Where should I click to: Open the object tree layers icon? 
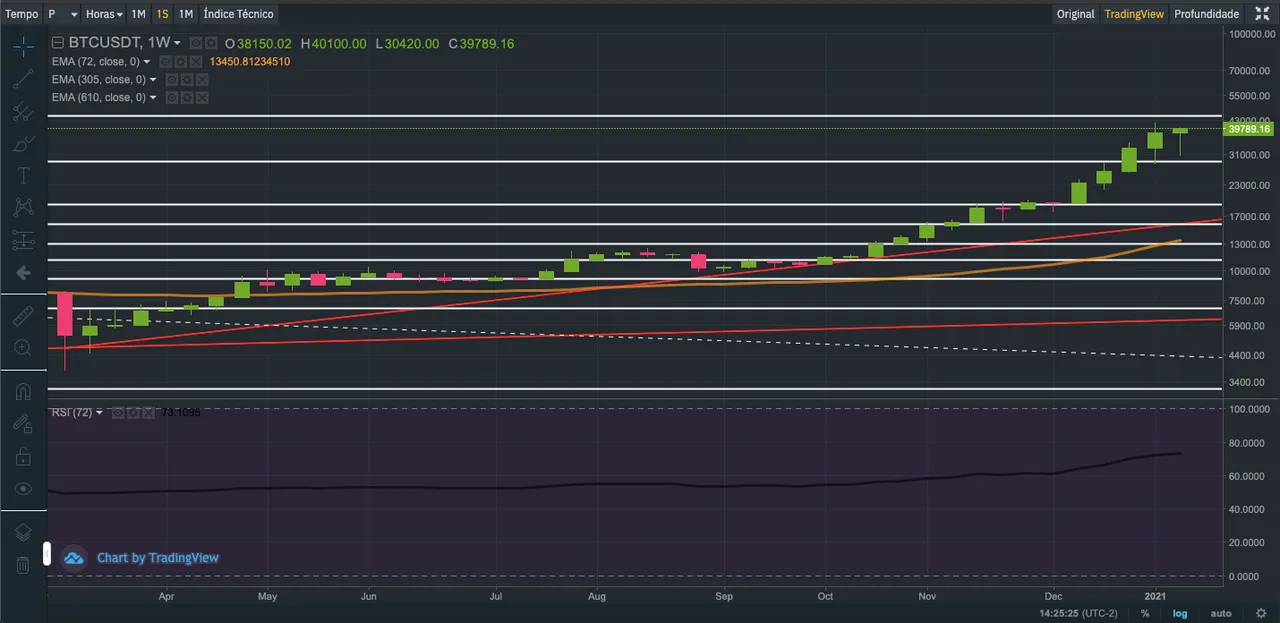click(23, 532)
